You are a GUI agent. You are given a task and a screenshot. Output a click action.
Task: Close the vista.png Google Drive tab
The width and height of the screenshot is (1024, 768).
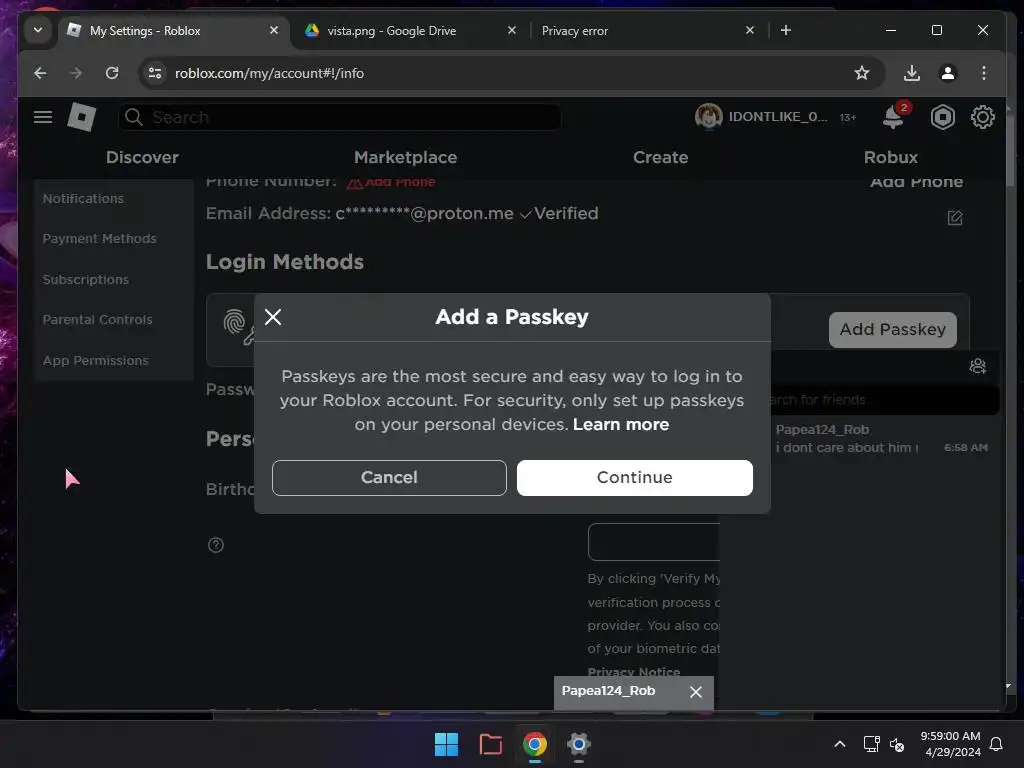(512, 30)
